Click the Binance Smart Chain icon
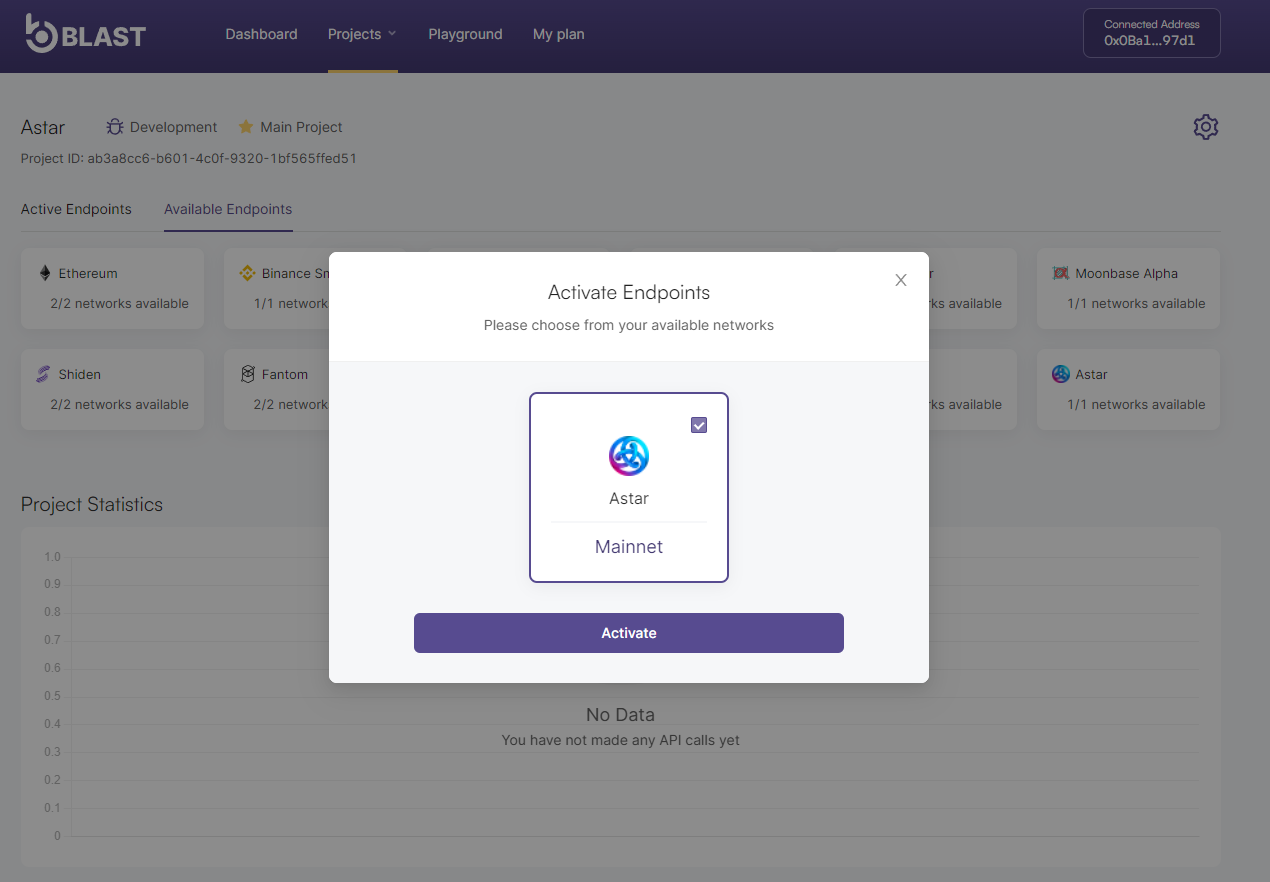This screenshot has width=1270, height=882. tap(247, 273)
